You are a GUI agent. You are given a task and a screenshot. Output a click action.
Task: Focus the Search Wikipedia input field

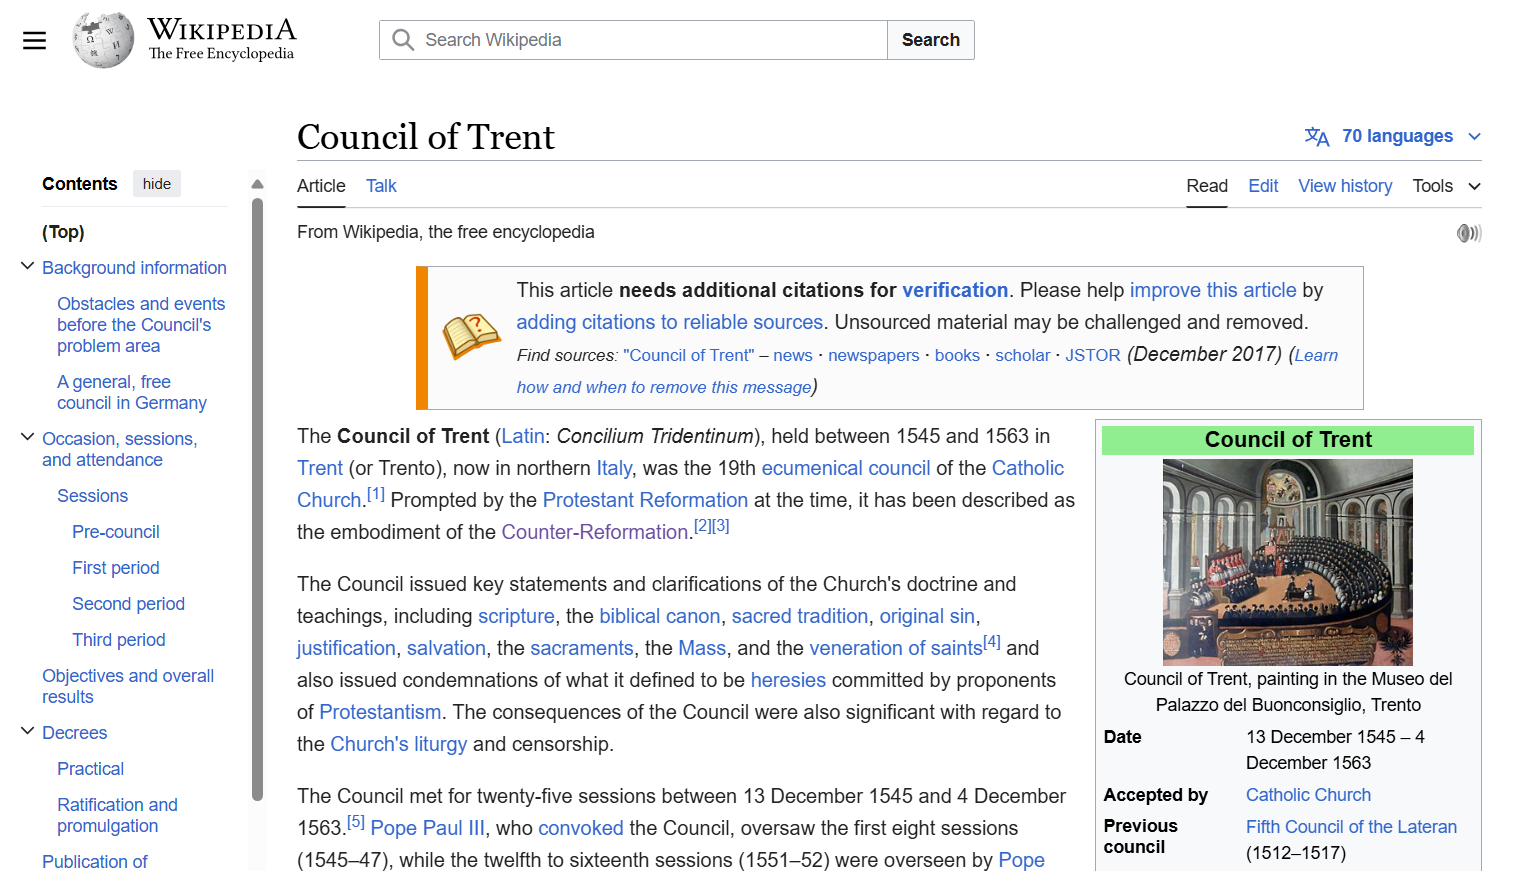pyautogui.click(x=633, y=40)
